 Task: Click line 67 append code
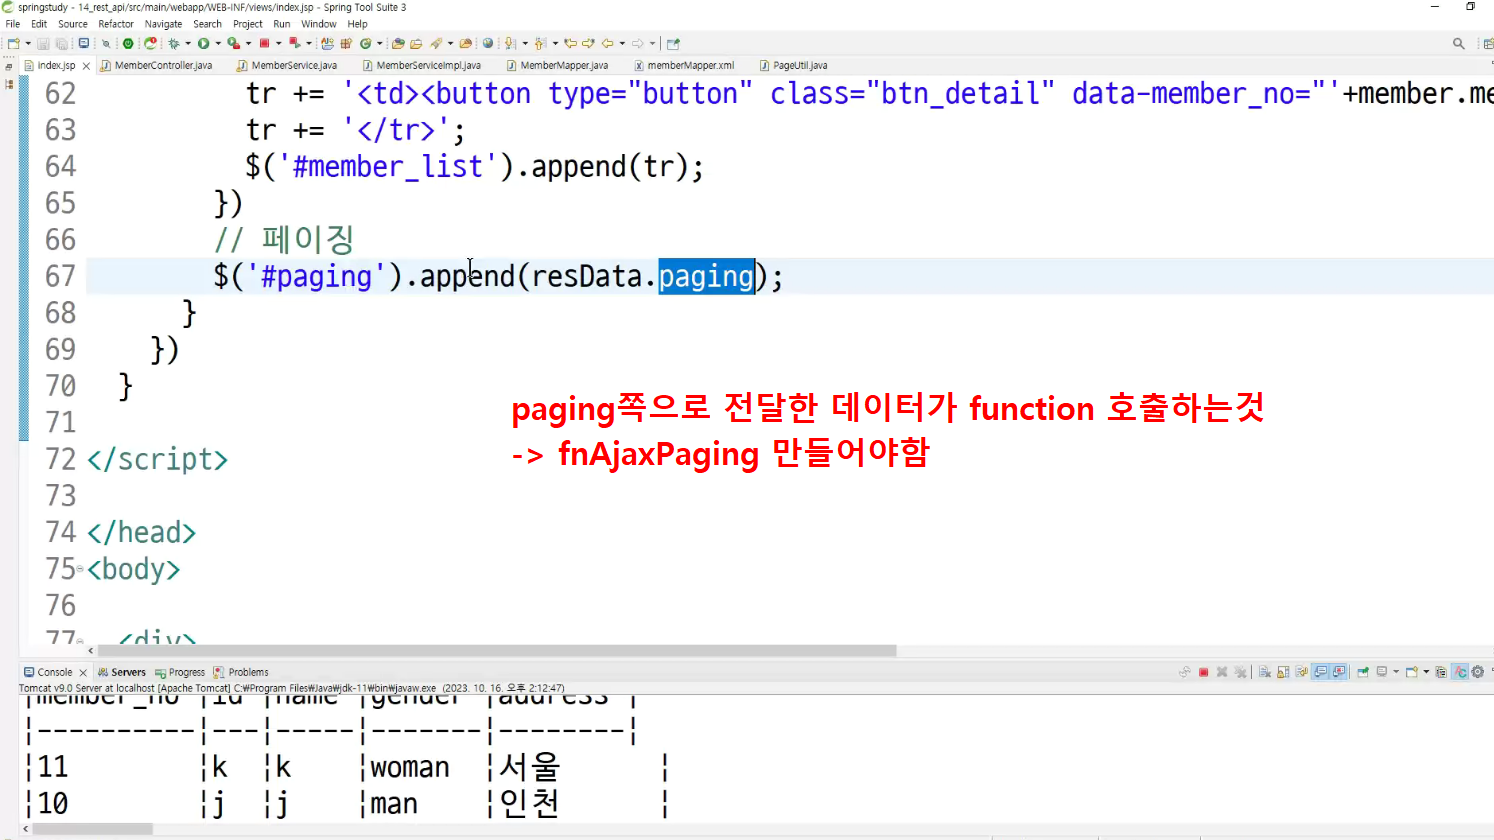[498, 276]
